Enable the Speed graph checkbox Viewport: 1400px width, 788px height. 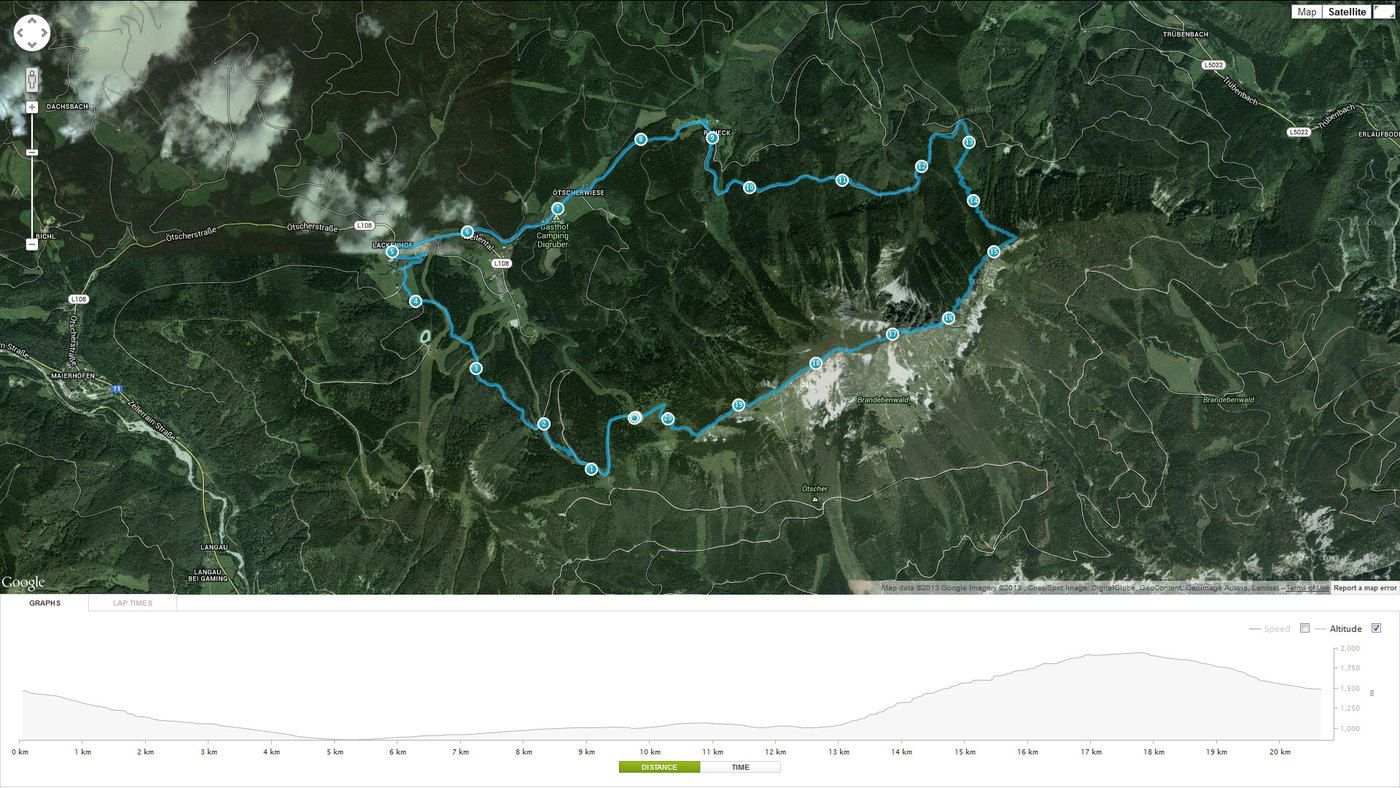click(x=1304, y=628)
